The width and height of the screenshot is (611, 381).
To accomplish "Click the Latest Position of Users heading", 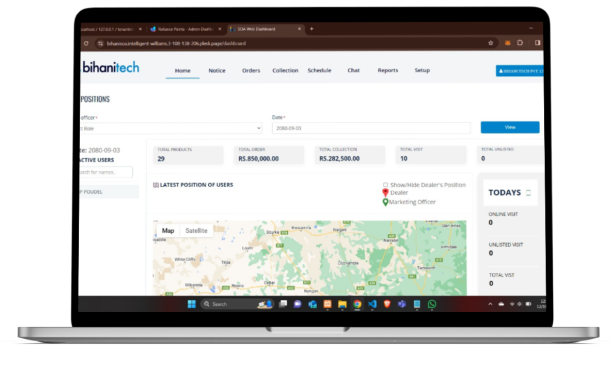I will coord(196,185).
